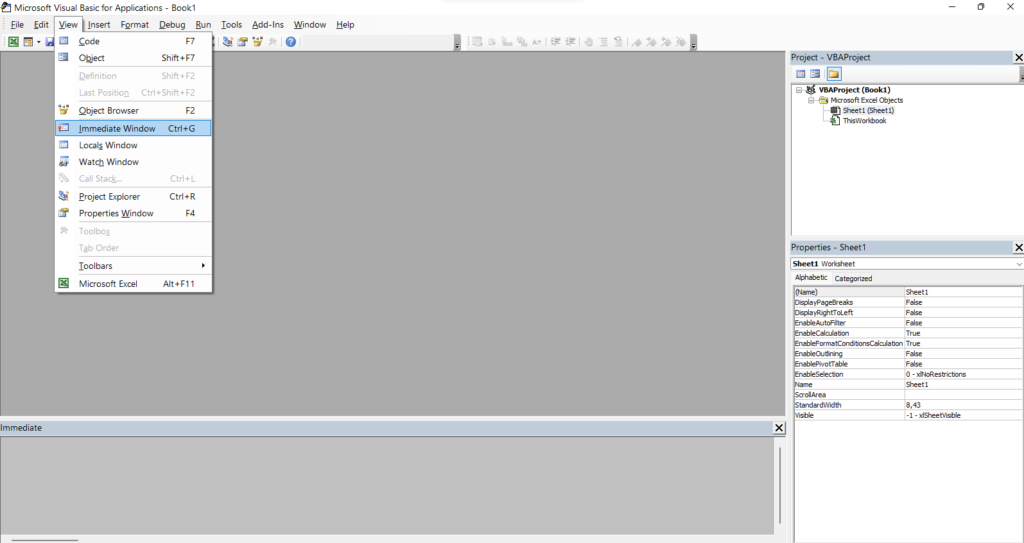
Task: Switch to the Alphabetic properties tab
Action: point(811,278)
